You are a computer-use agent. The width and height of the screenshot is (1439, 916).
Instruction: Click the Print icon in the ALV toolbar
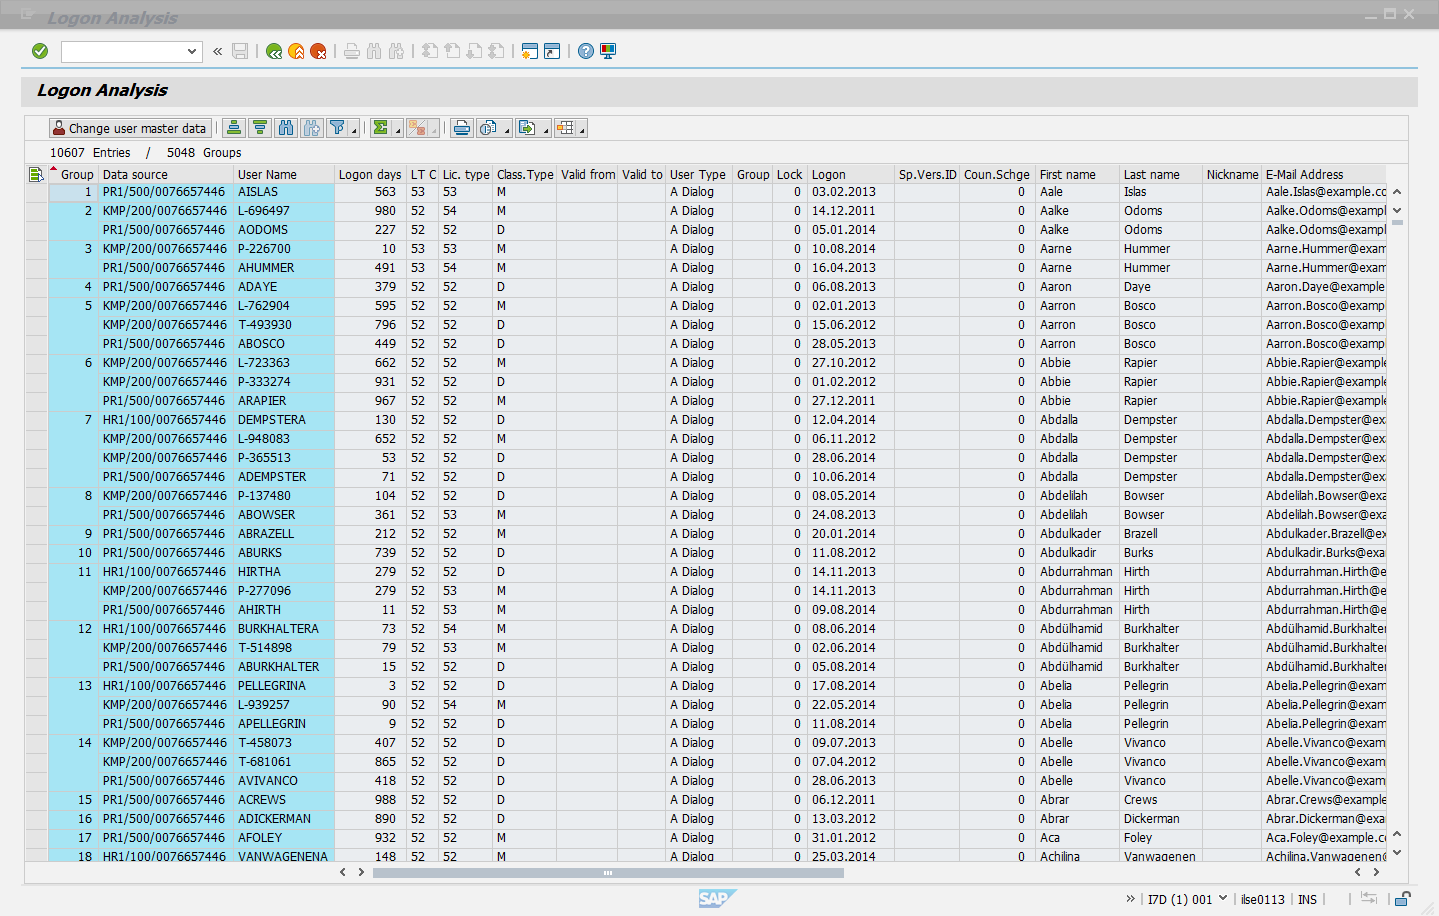pos(461,128)
